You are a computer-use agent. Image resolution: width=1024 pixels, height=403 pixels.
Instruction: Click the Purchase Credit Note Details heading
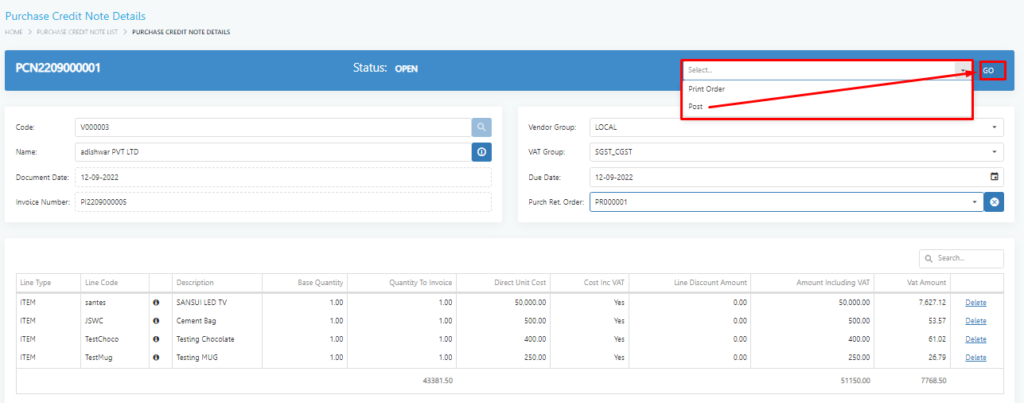click(75, 16)
